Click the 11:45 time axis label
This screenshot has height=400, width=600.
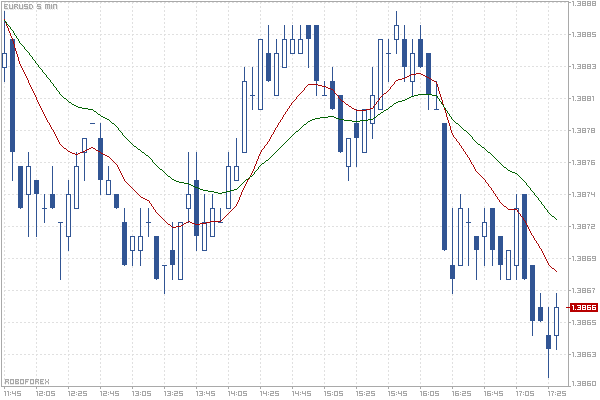coord(13,393)
